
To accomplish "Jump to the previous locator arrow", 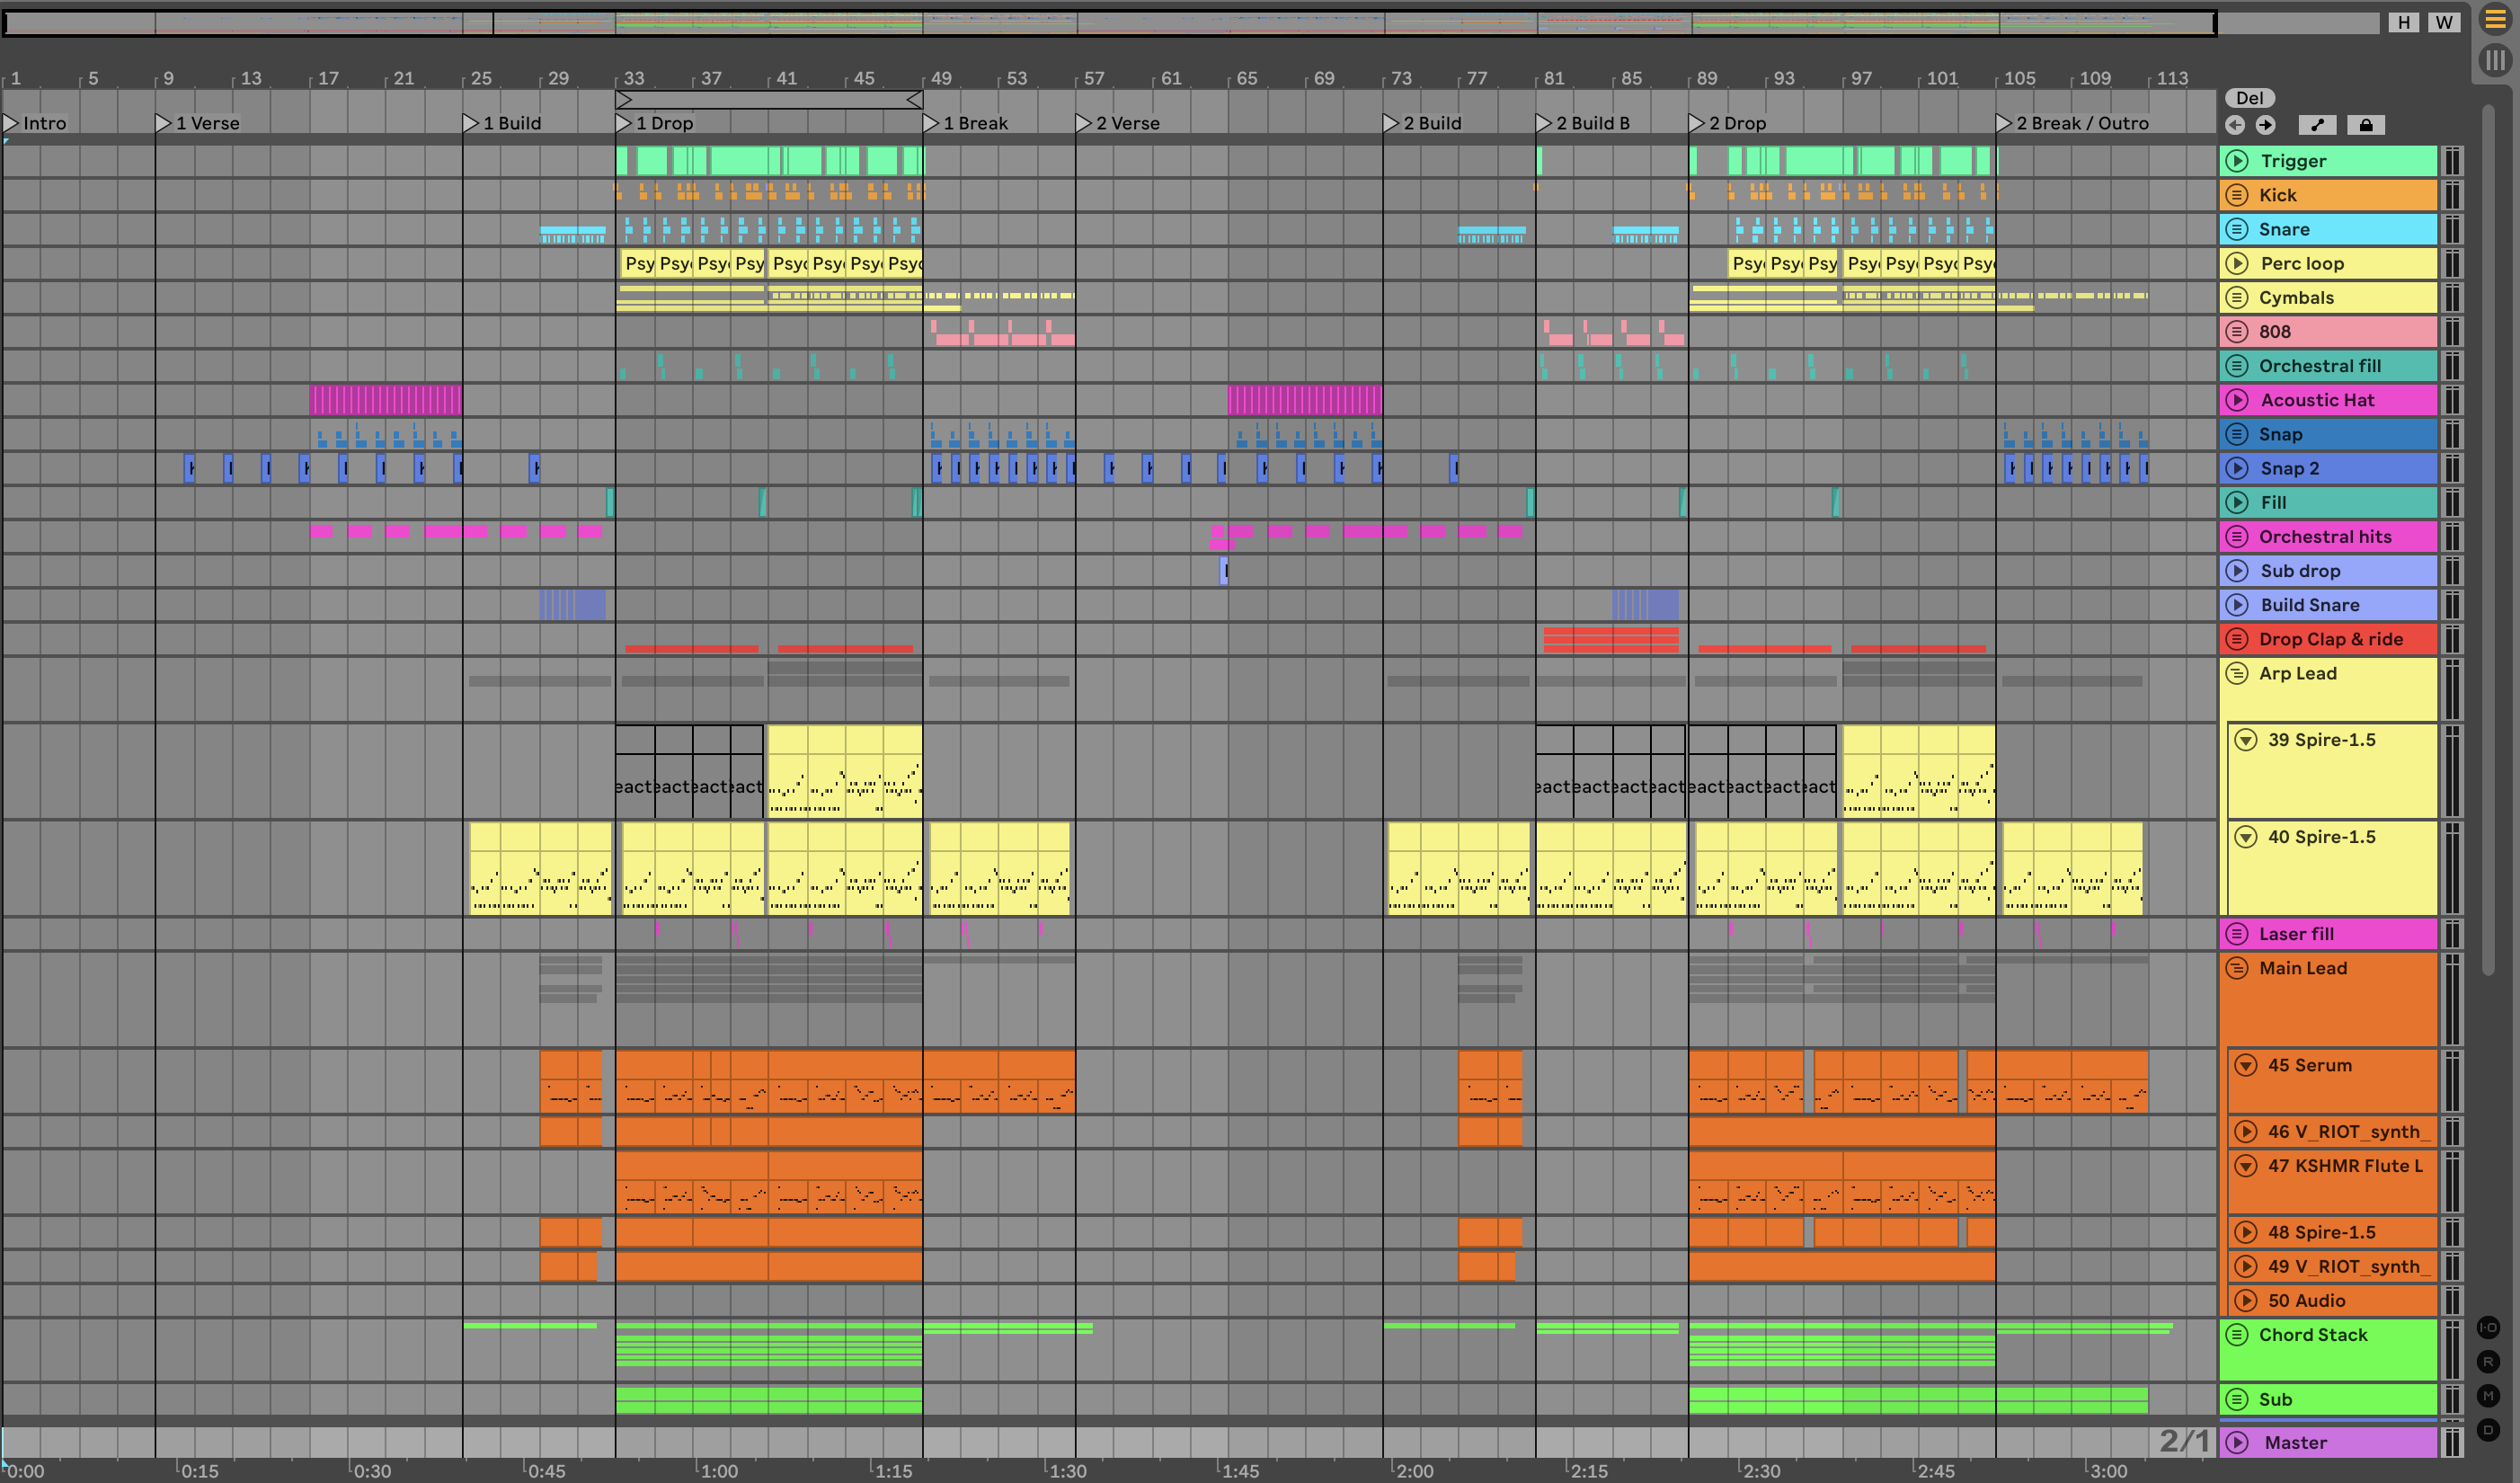I will pyautogui.click(x=2235, y=125).
